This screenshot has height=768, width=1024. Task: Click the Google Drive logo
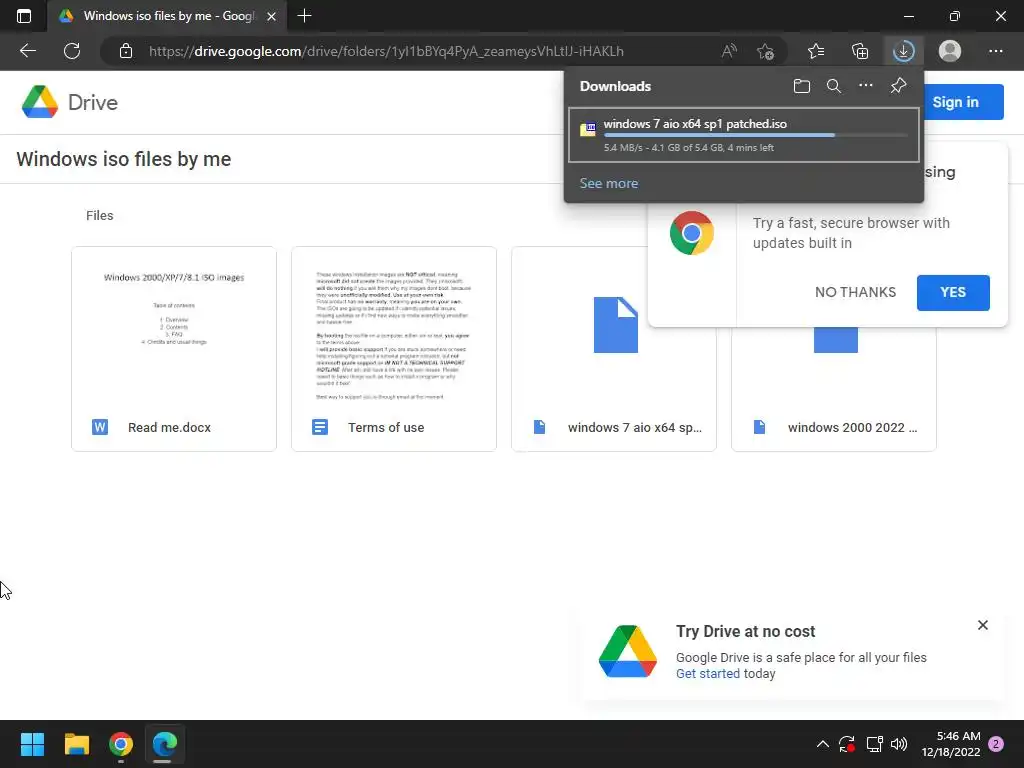[69, 102]
